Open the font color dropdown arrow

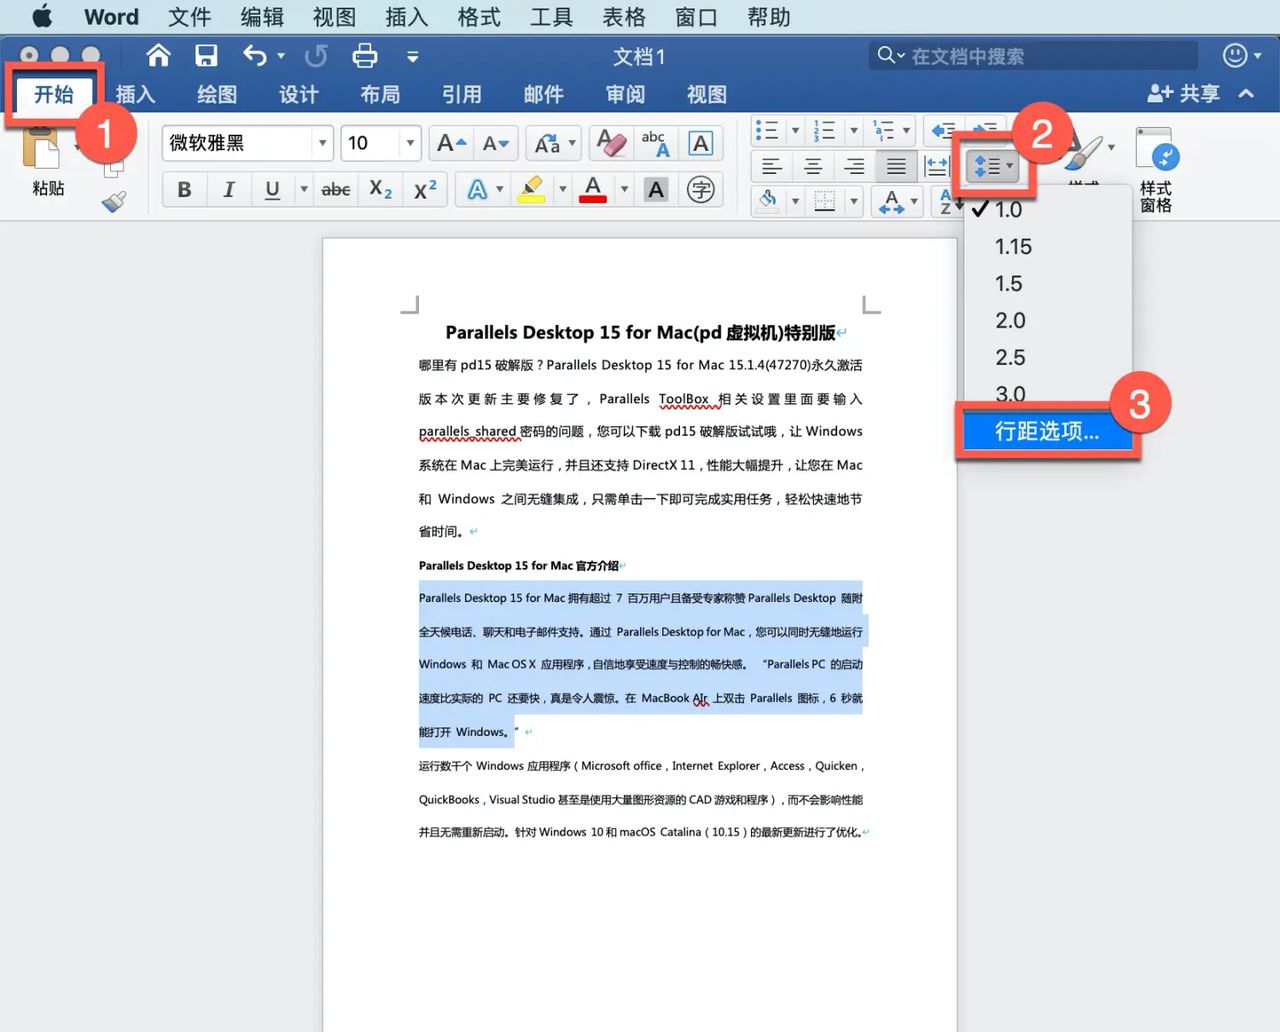pos(624,189)
